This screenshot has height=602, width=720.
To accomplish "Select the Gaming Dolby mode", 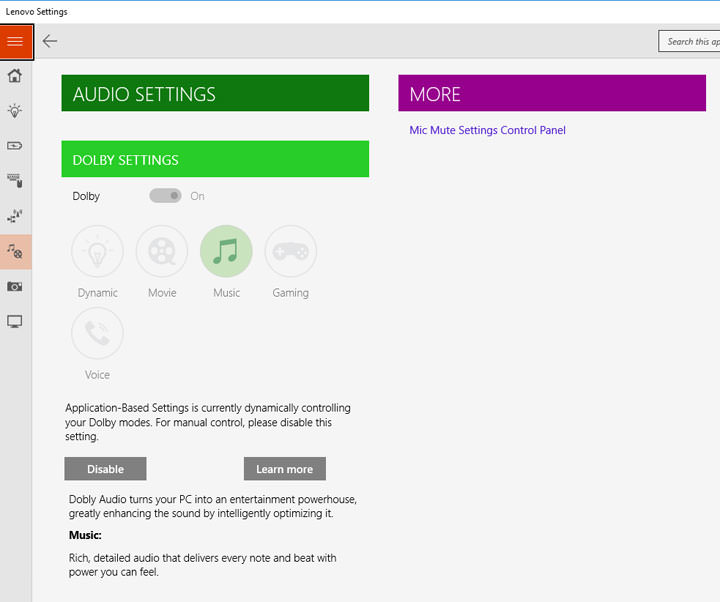I will pyautogui.click(x=290, y=251).
